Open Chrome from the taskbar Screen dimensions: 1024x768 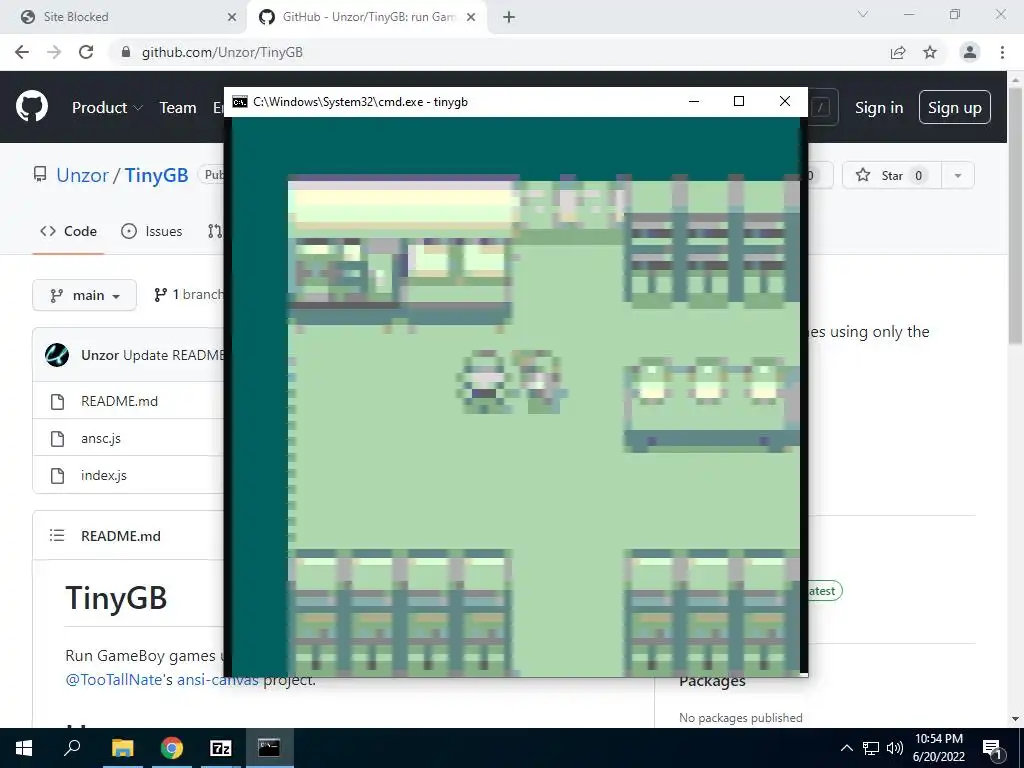click(172, 748)
